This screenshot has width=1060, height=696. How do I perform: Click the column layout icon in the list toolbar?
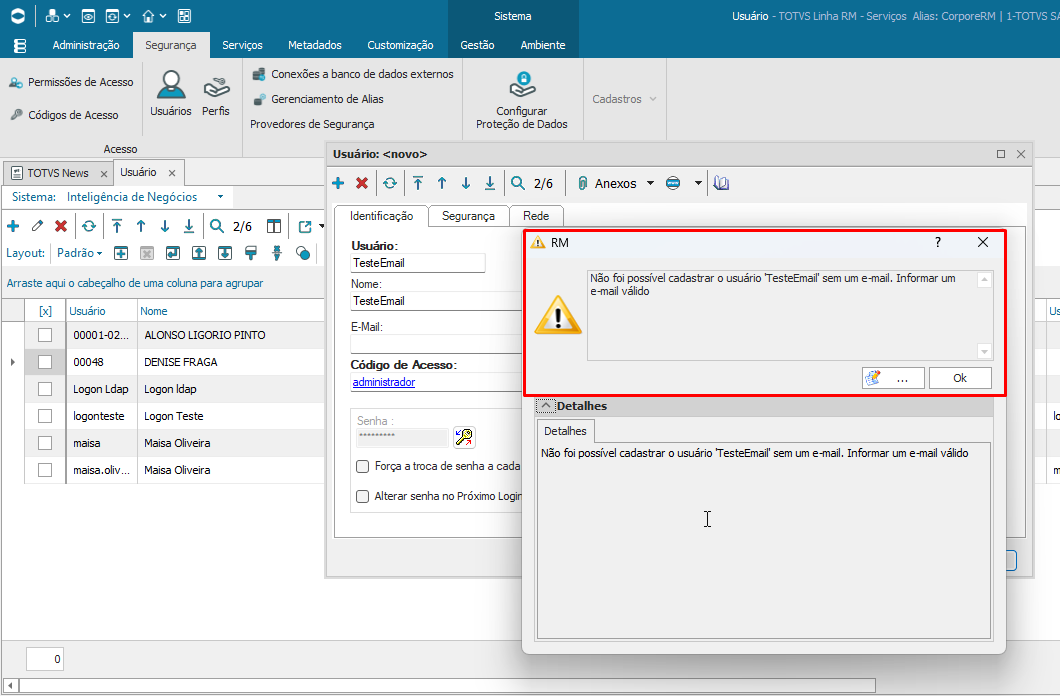tap(274, 226)
